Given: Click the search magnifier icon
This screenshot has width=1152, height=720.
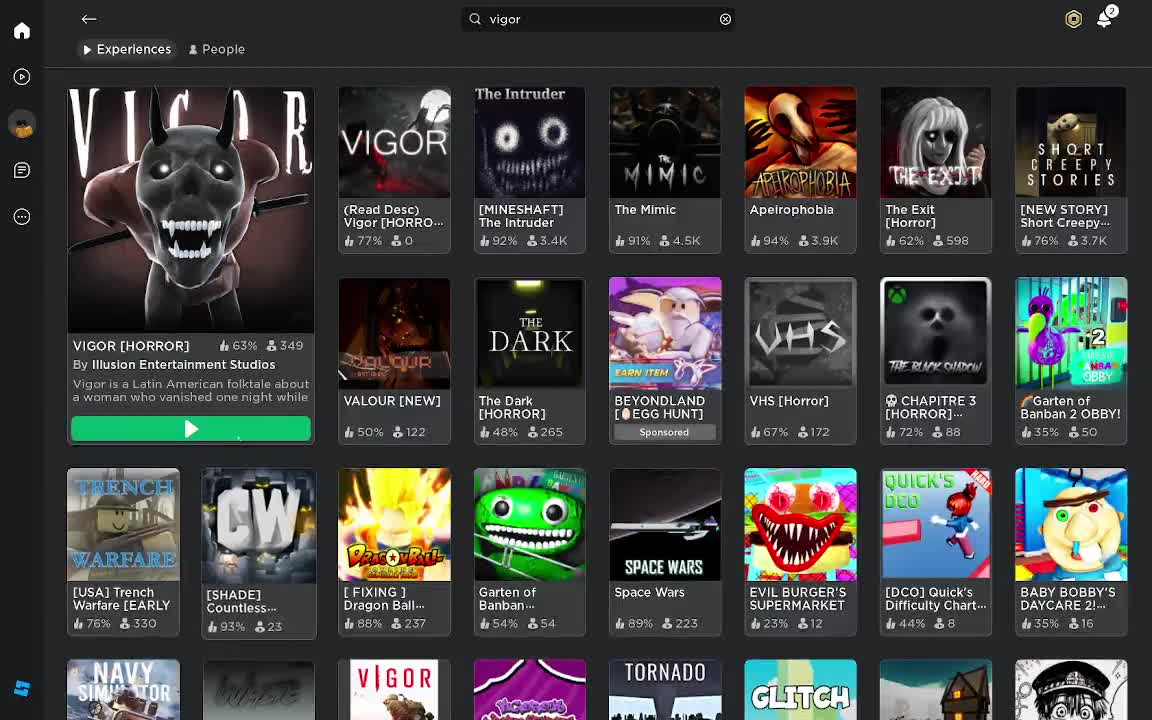Looking at the screenshot, I should pos(475,19).
